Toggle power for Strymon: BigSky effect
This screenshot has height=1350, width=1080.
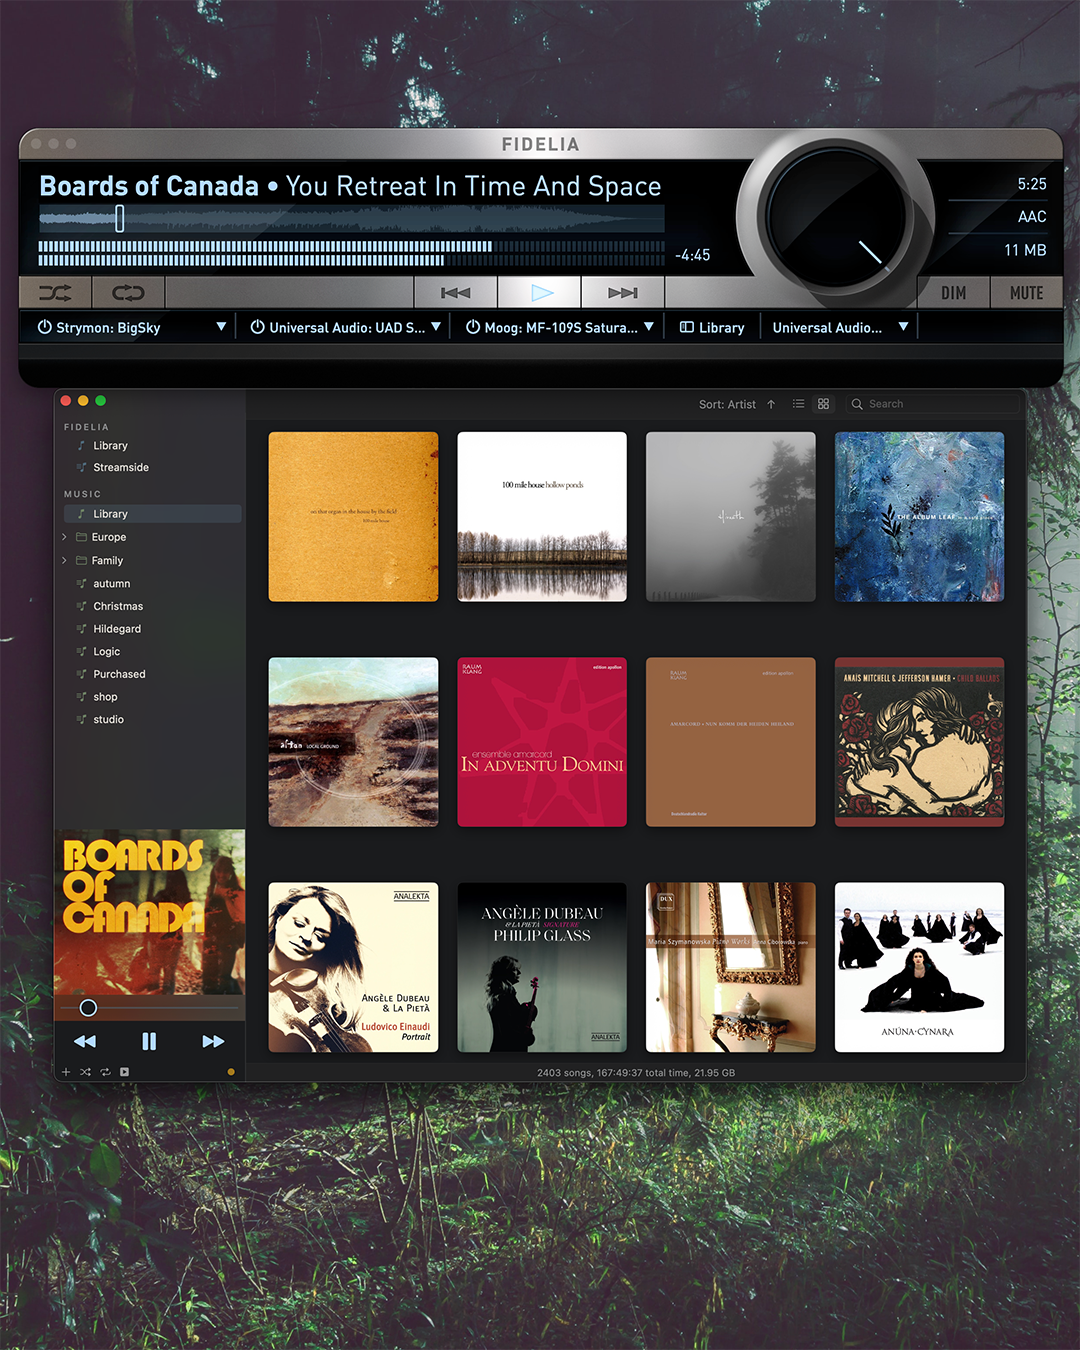(44, 327)
